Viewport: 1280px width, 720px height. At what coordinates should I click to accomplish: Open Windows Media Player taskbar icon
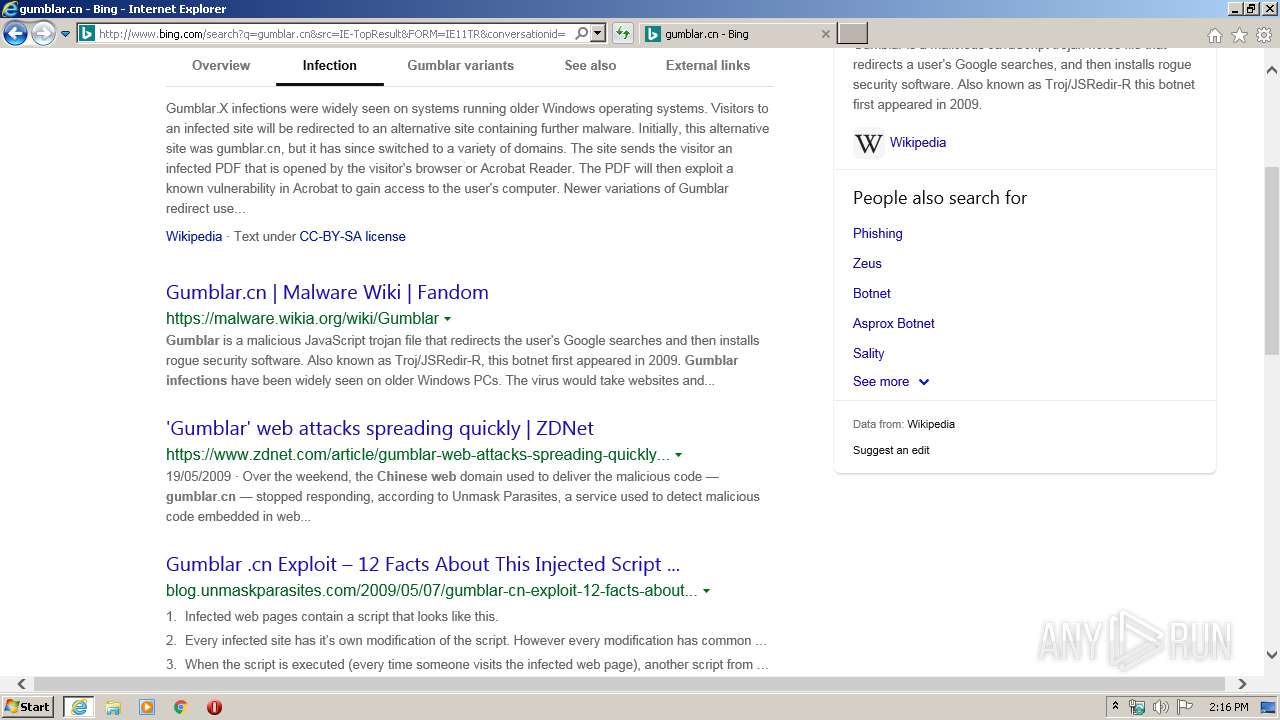tap(147, 707)
